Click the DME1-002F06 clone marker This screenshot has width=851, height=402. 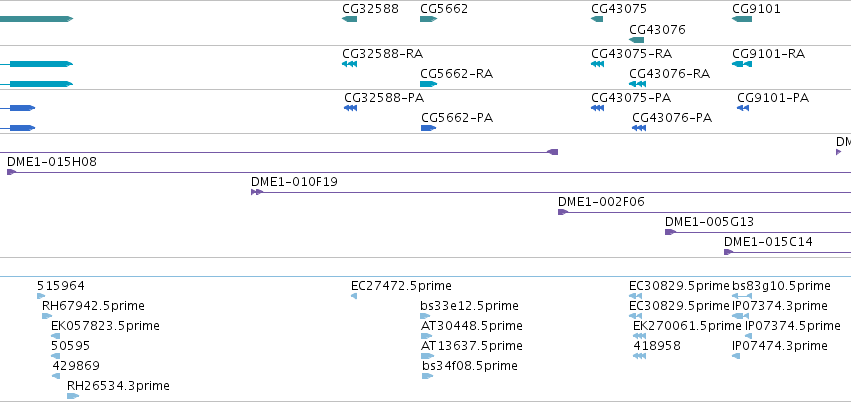tap(563, 212)
